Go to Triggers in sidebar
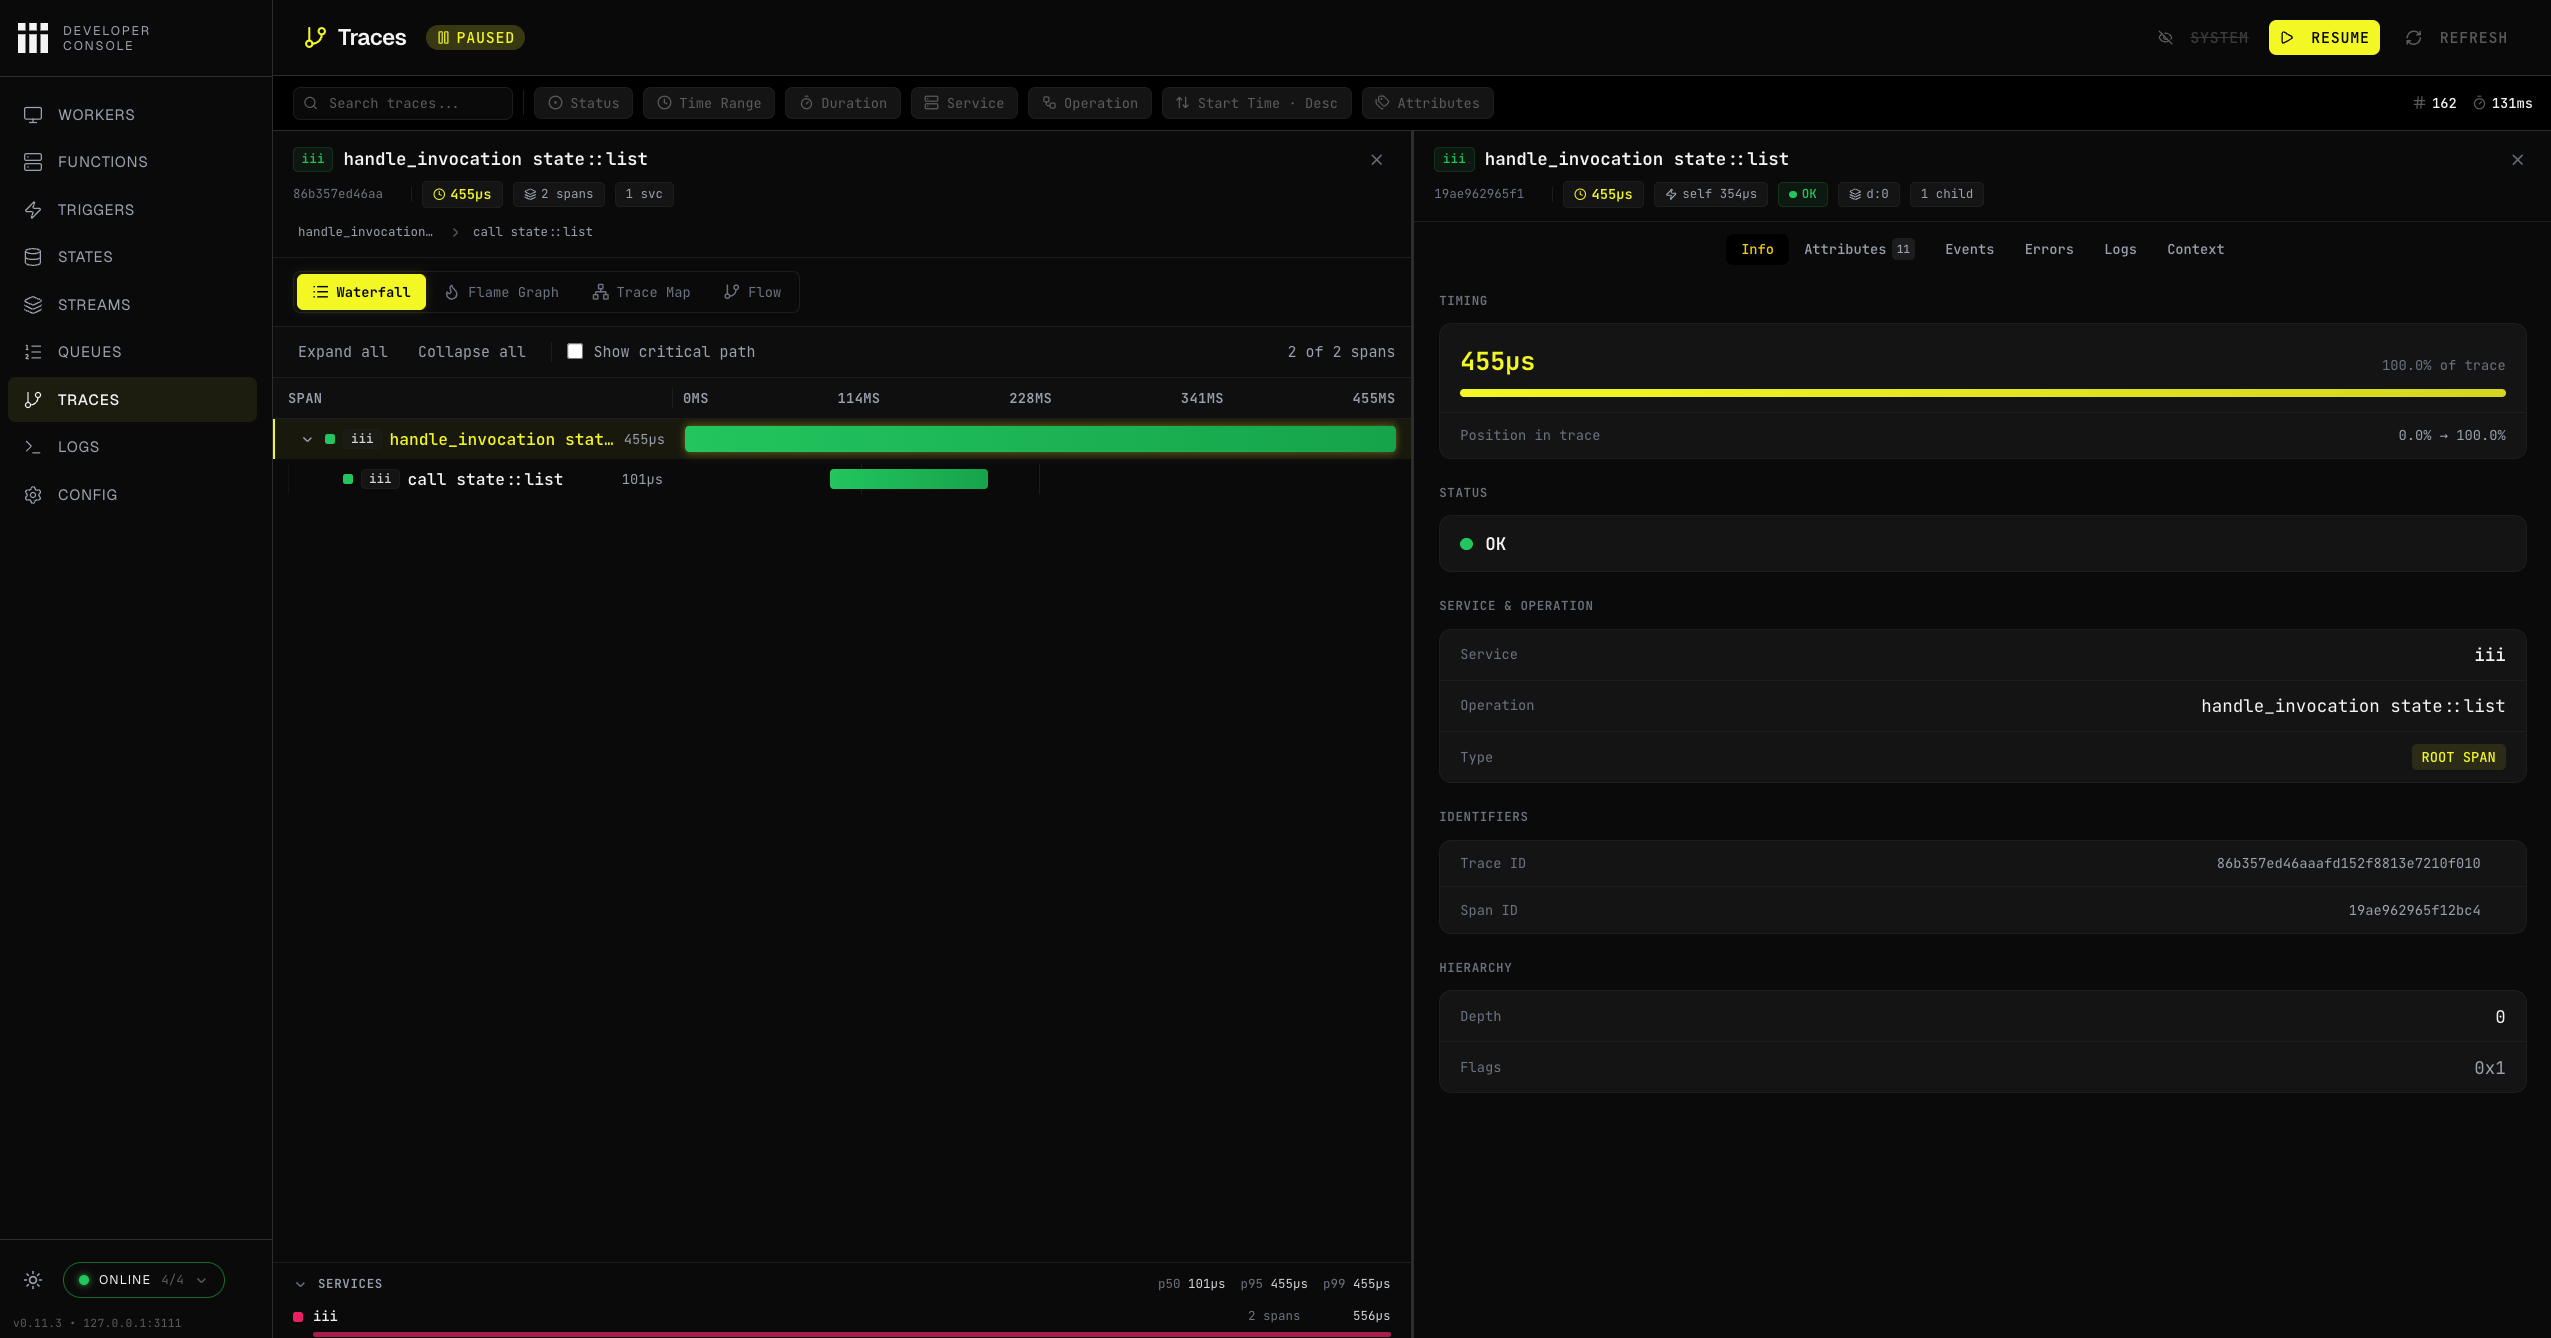Image resolution: width=2551 pixels, height=1338 pixels. click(132, 210)
